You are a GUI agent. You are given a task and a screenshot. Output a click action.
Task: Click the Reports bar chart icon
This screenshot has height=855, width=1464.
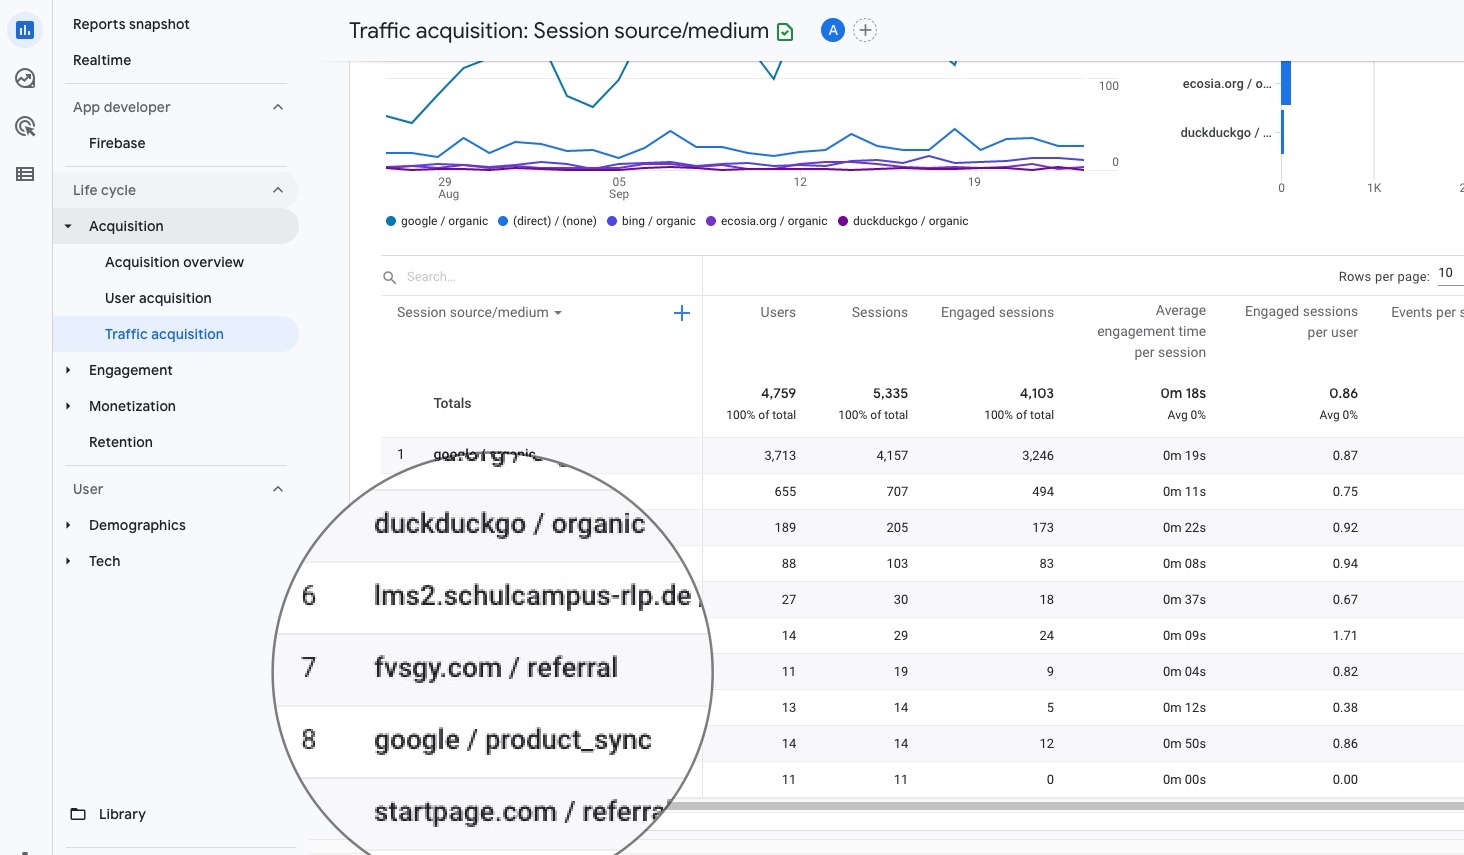coord(25,30)
